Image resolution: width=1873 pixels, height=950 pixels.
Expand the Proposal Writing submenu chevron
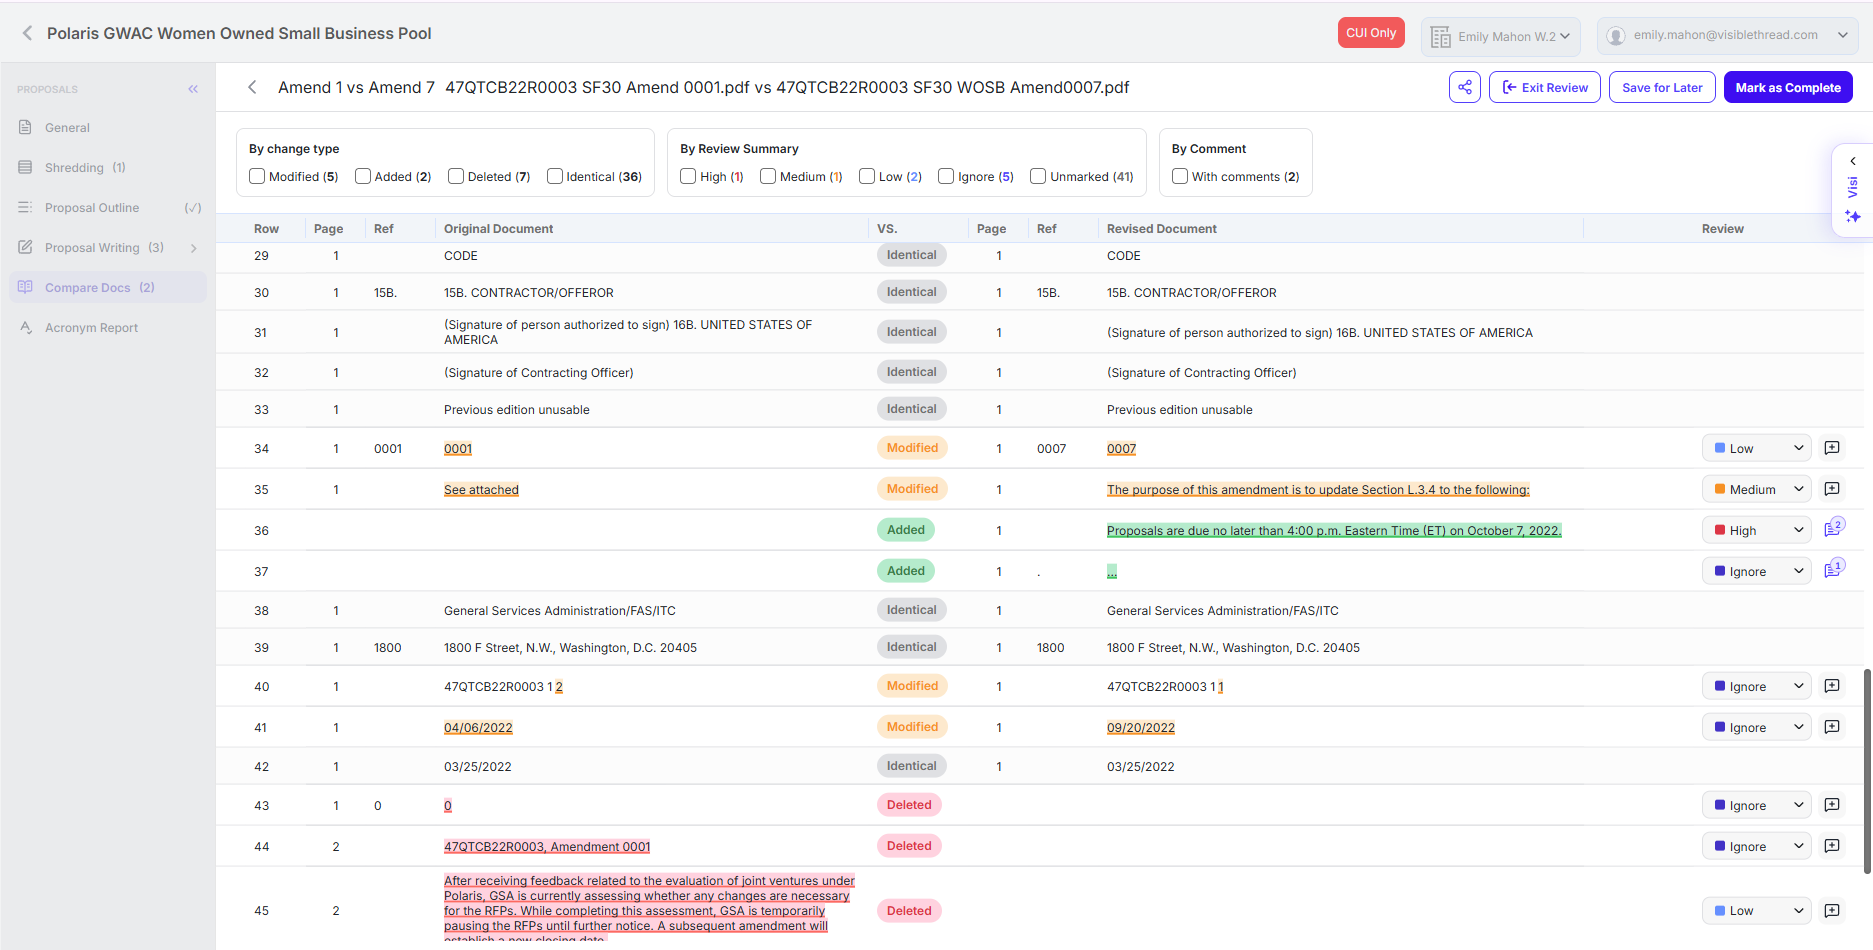click(193, 248)
